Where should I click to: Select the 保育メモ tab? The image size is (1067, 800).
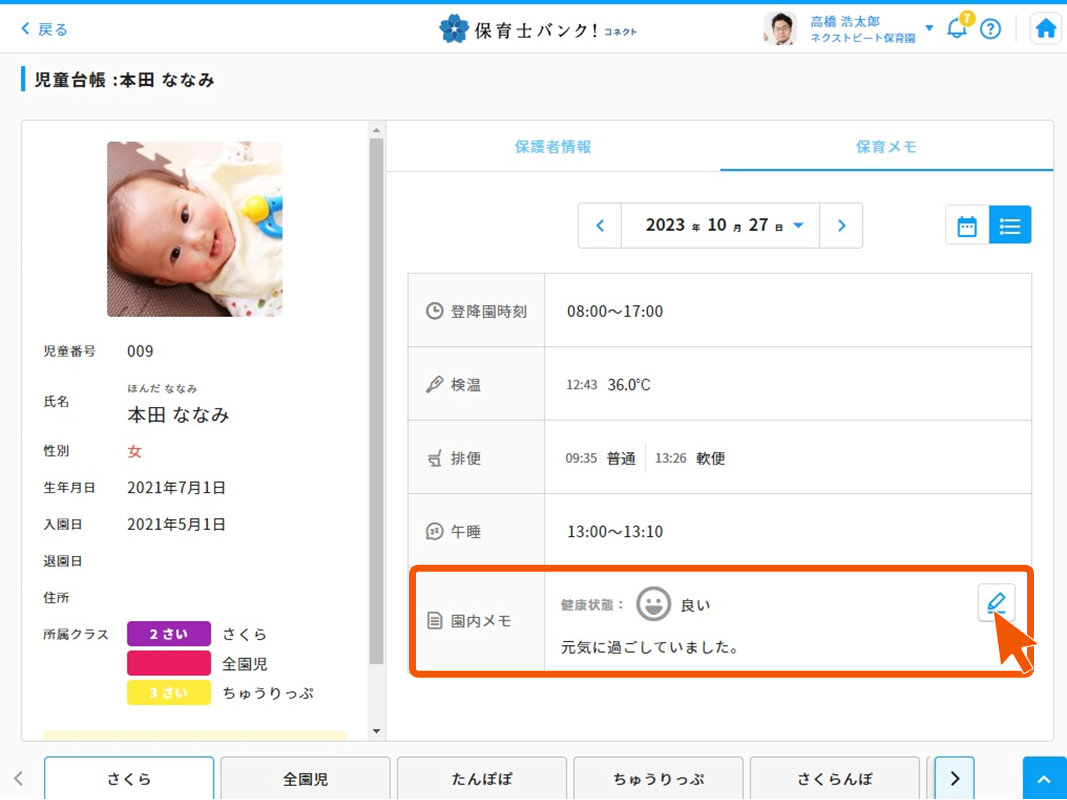point(886,147)
